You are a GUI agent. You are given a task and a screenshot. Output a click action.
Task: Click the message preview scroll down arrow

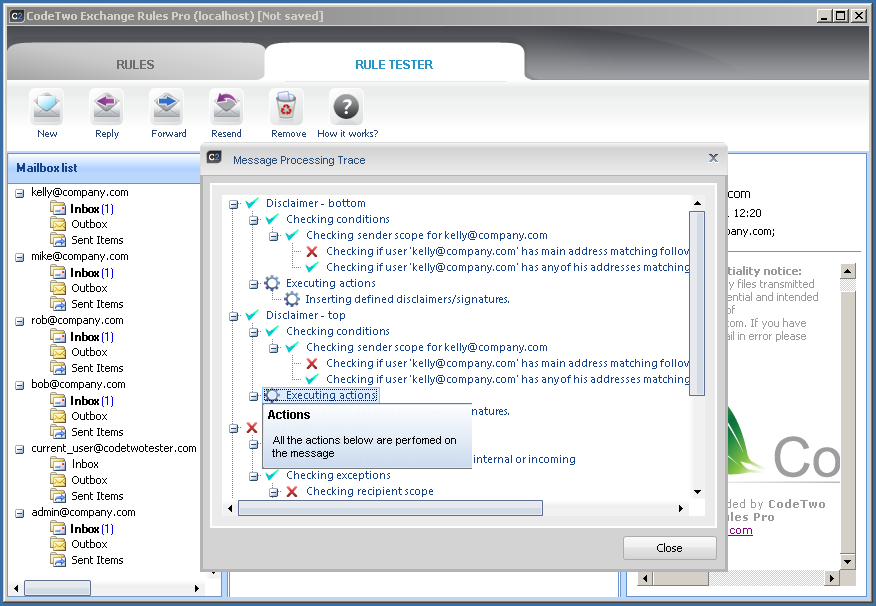tap(848, 561)
